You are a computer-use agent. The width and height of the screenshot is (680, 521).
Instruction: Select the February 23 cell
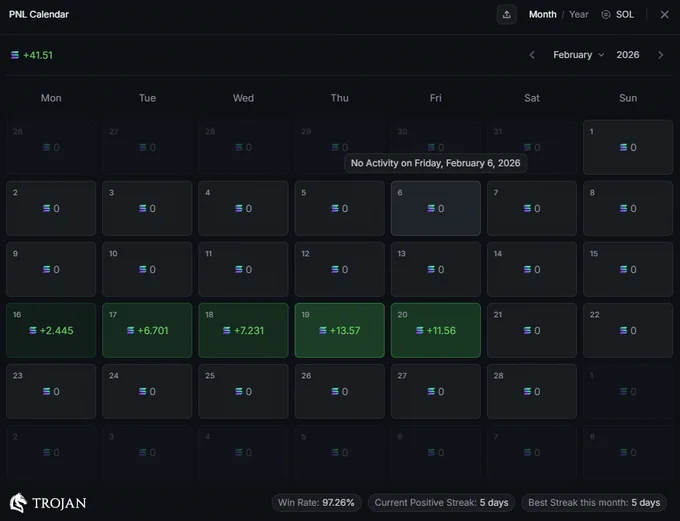tap(51, 391)
